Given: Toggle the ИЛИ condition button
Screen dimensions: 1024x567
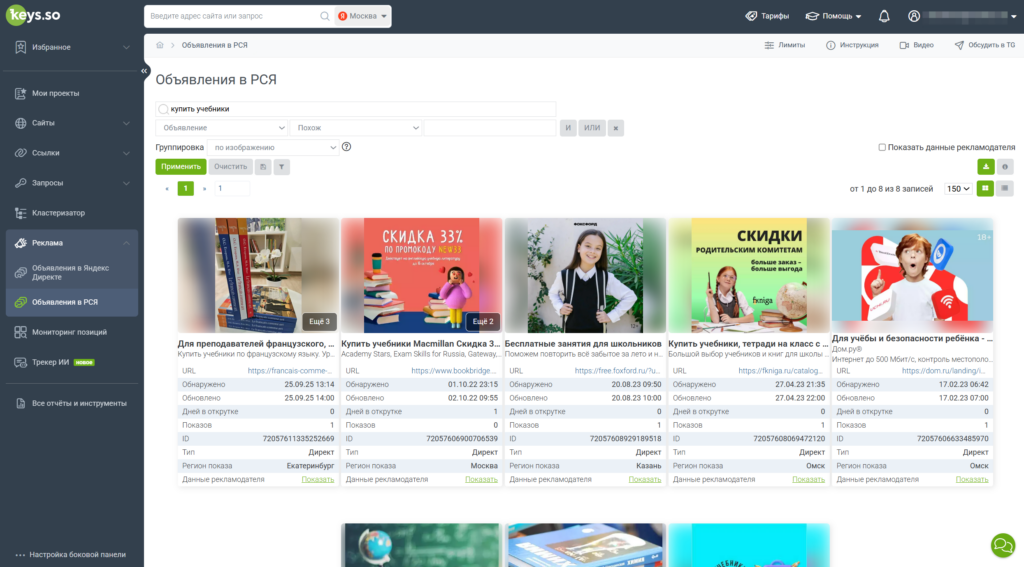Looking at the screenshot, I should click(592, 128).
